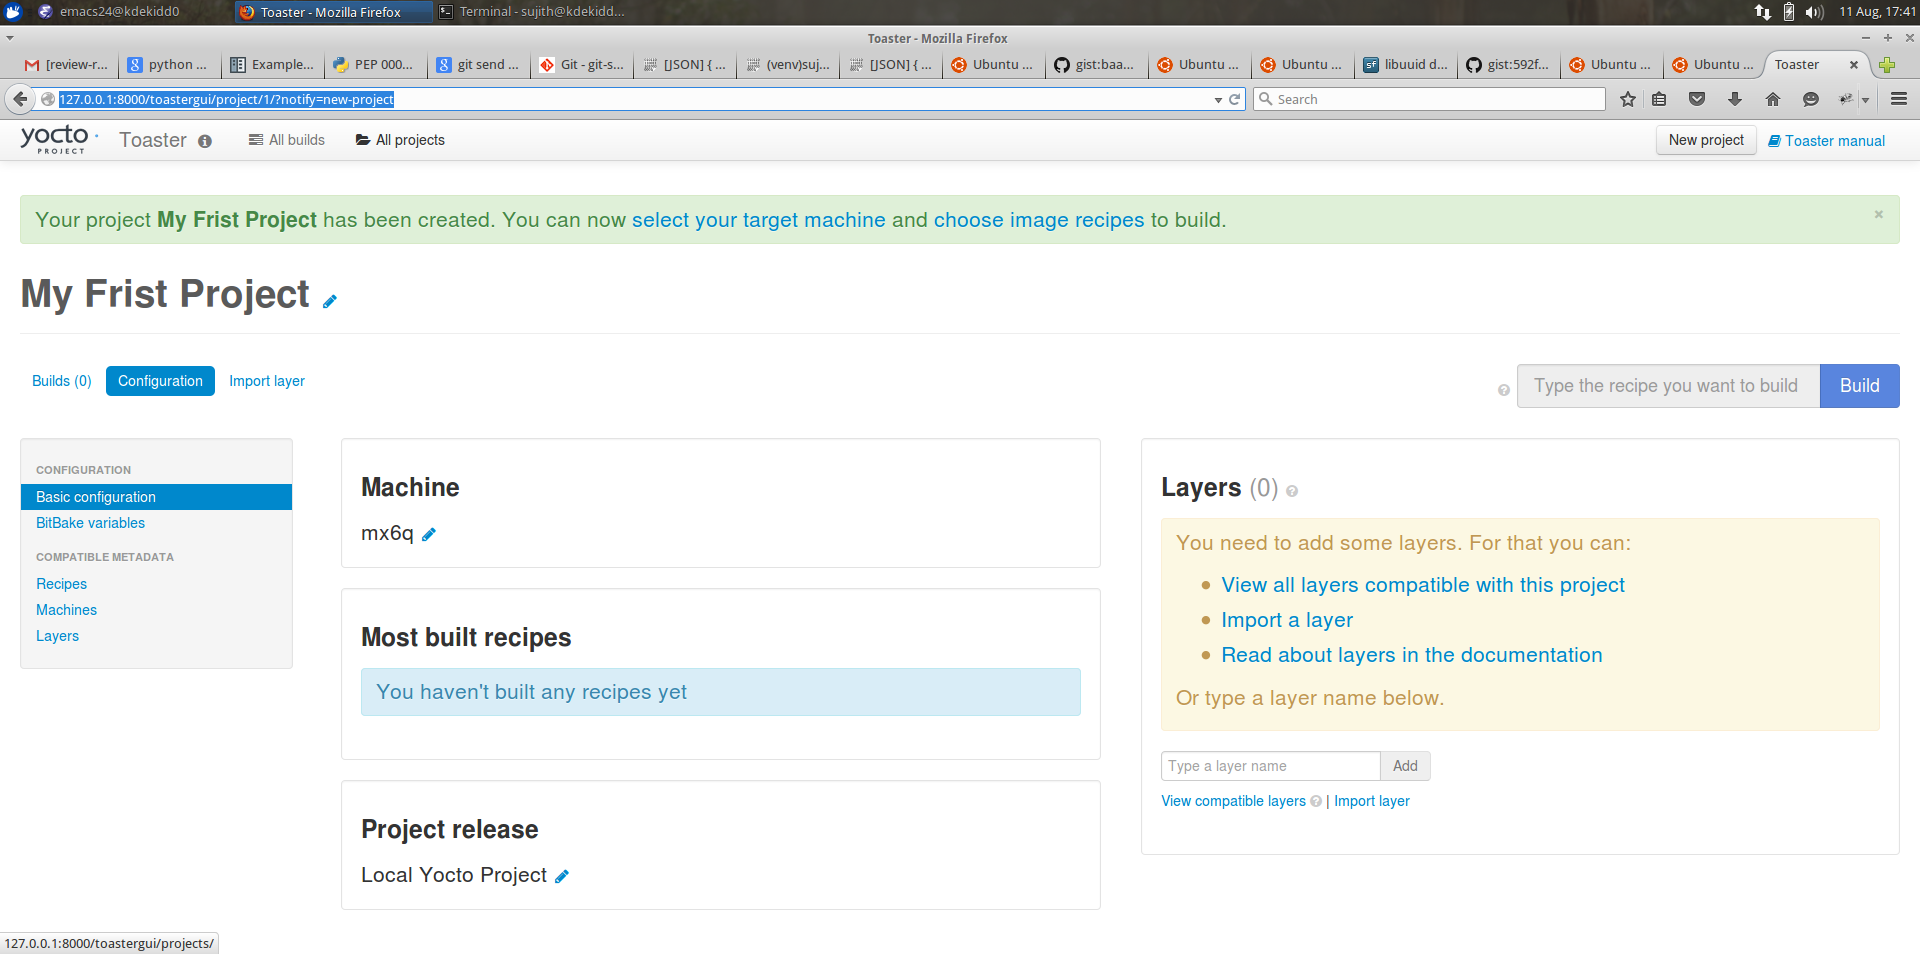The height and width of the screenshot is (954, 1920).
Task: Focus the Type a layer name field
Action: click(1271, 766)
